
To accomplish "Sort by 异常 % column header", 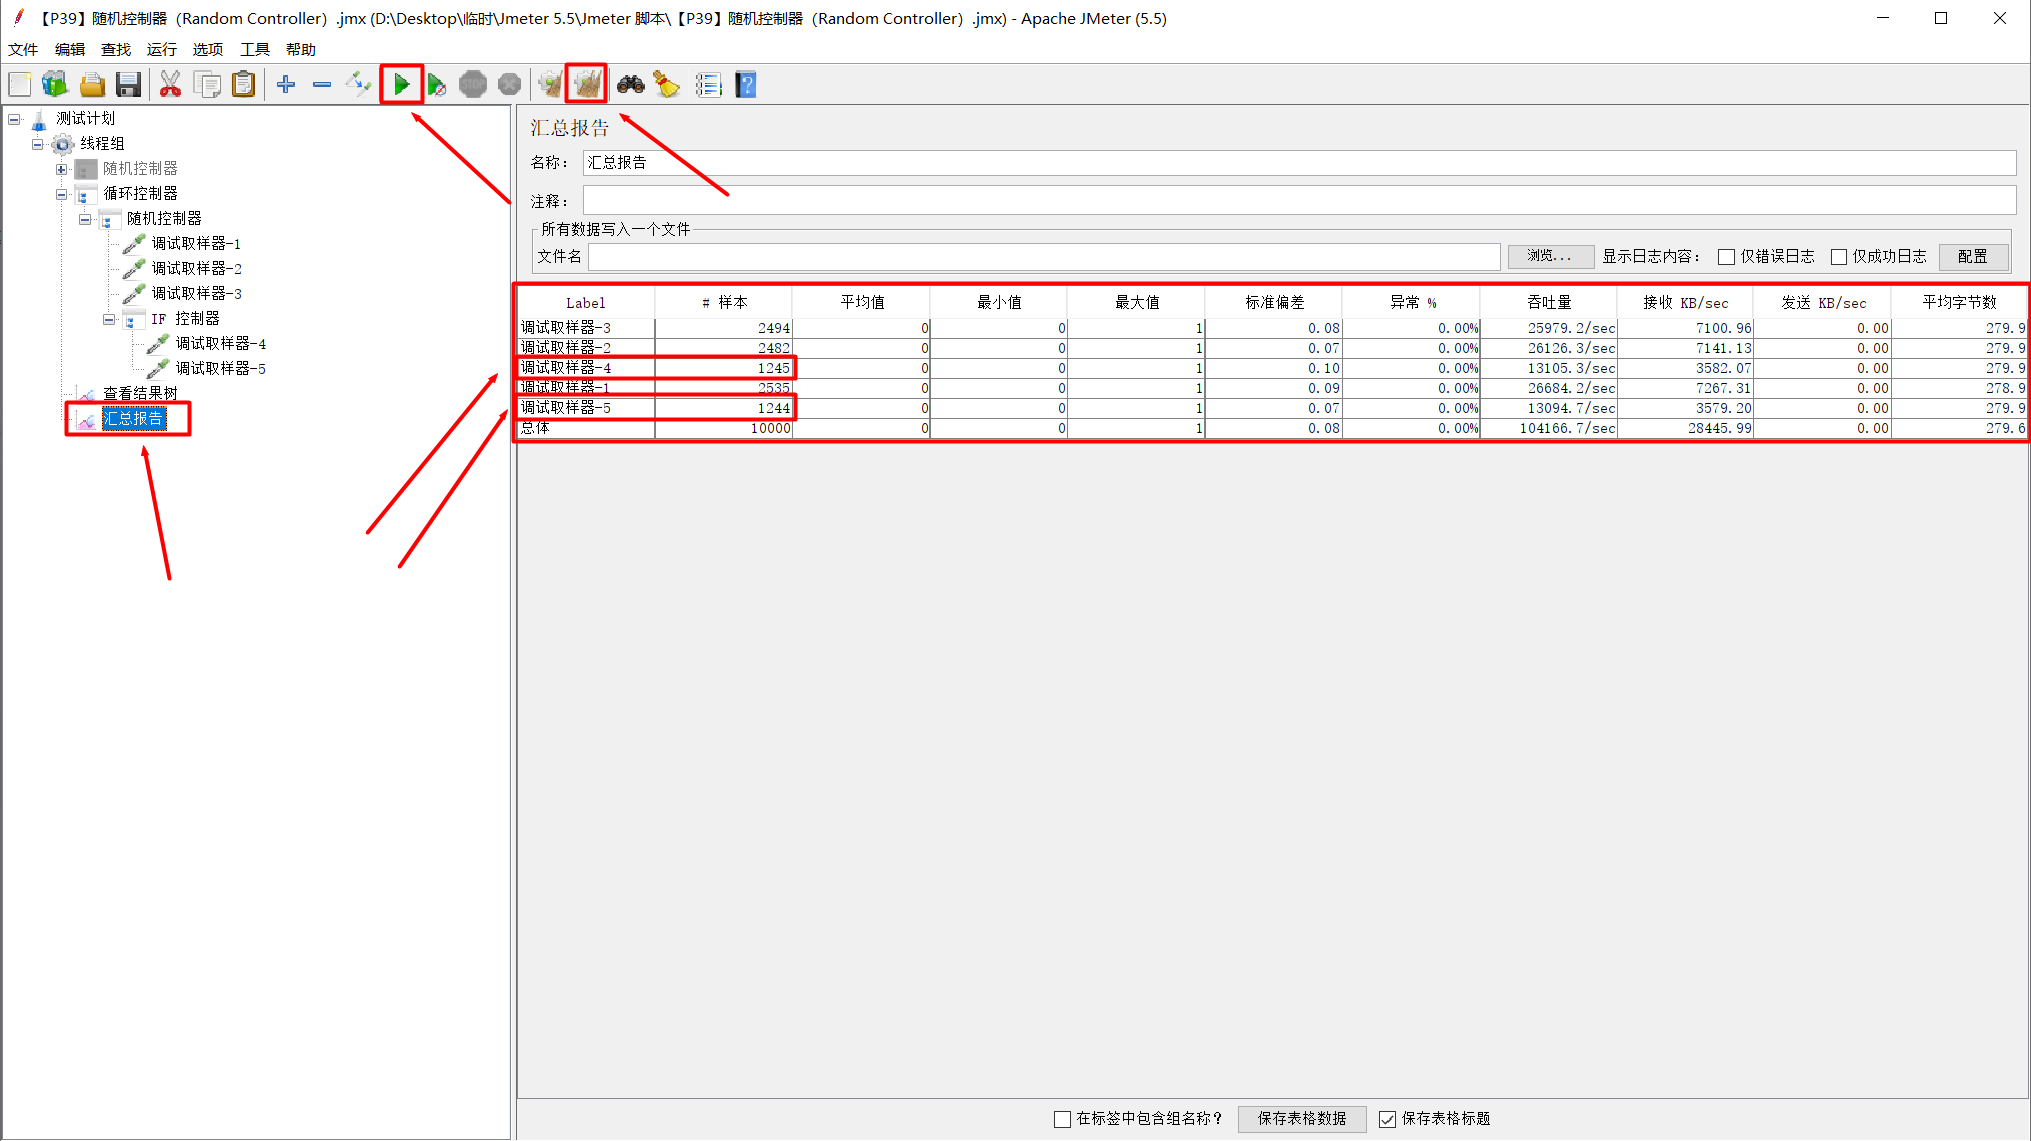I will pyautogui.click(x=1412, y=303).
